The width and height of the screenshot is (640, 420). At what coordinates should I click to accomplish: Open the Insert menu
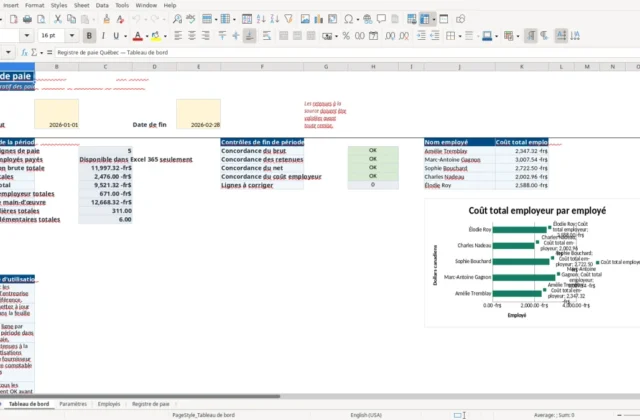[11, 5]
